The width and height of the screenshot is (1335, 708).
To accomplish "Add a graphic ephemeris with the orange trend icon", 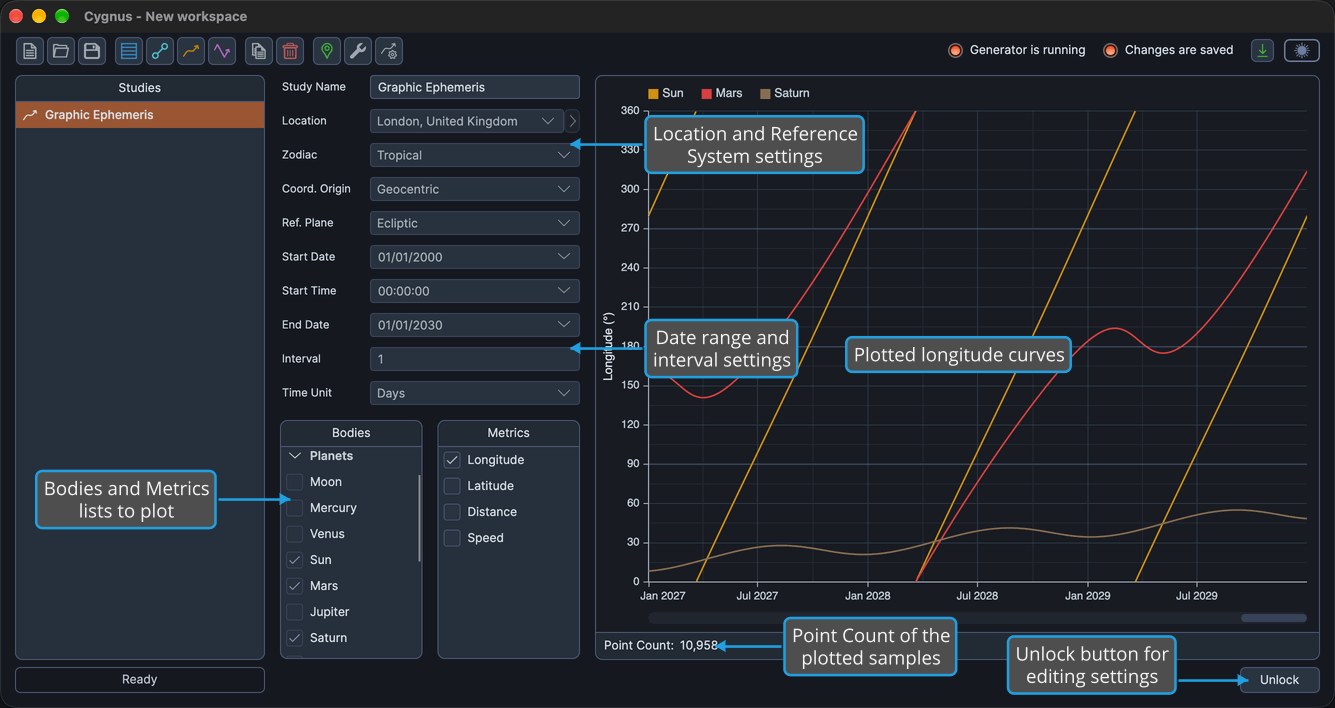I will coord(191,51).
